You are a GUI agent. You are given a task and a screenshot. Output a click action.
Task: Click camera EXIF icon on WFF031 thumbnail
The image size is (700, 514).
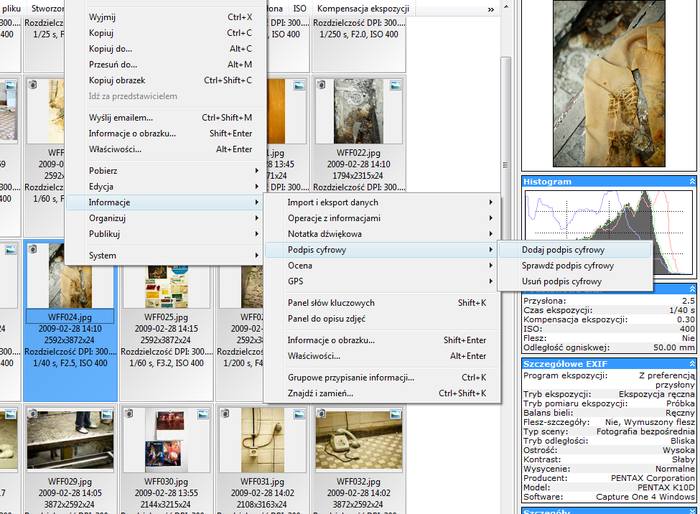[225, 414]
